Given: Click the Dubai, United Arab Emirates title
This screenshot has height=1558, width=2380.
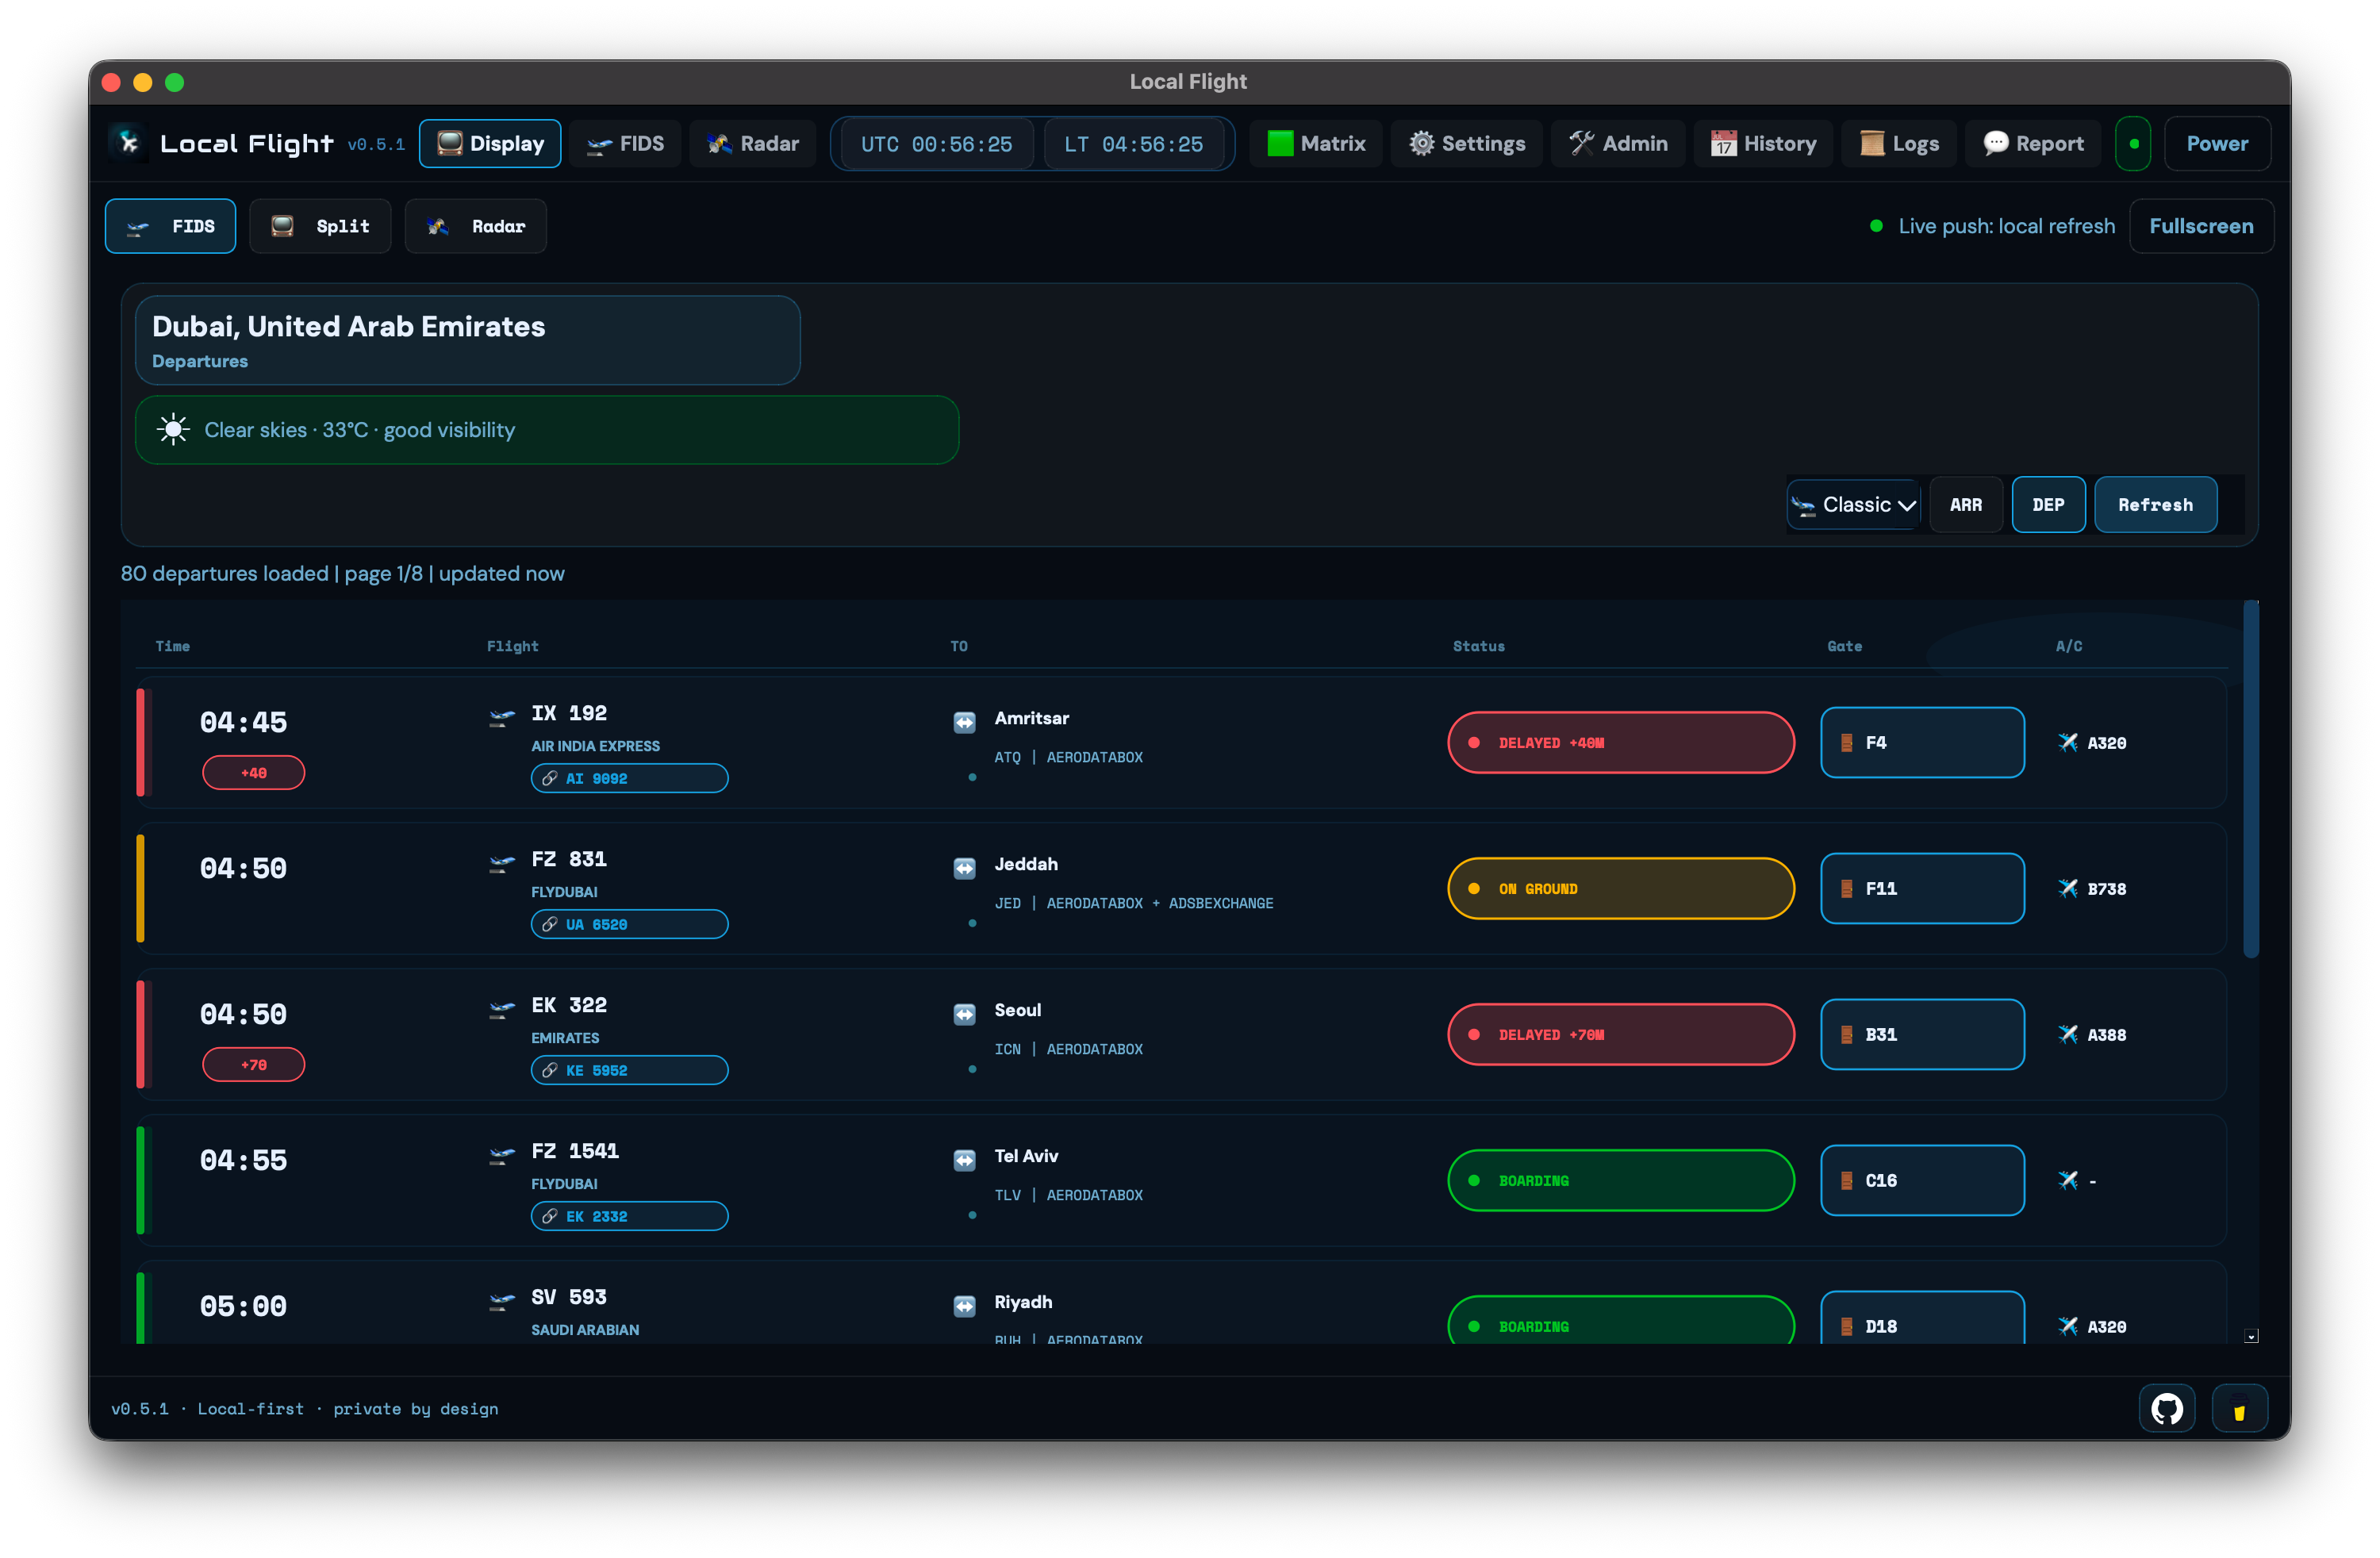Looking at the screenshot, I should click(348, 326).
